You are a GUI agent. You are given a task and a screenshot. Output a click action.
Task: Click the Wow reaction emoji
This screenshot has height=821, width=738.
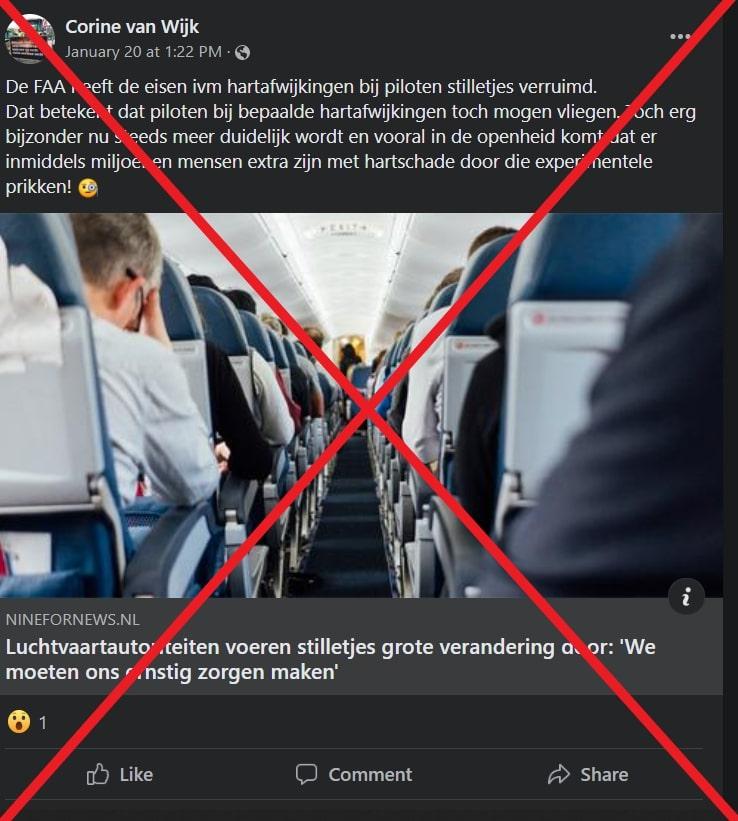(x=19, y=723)
